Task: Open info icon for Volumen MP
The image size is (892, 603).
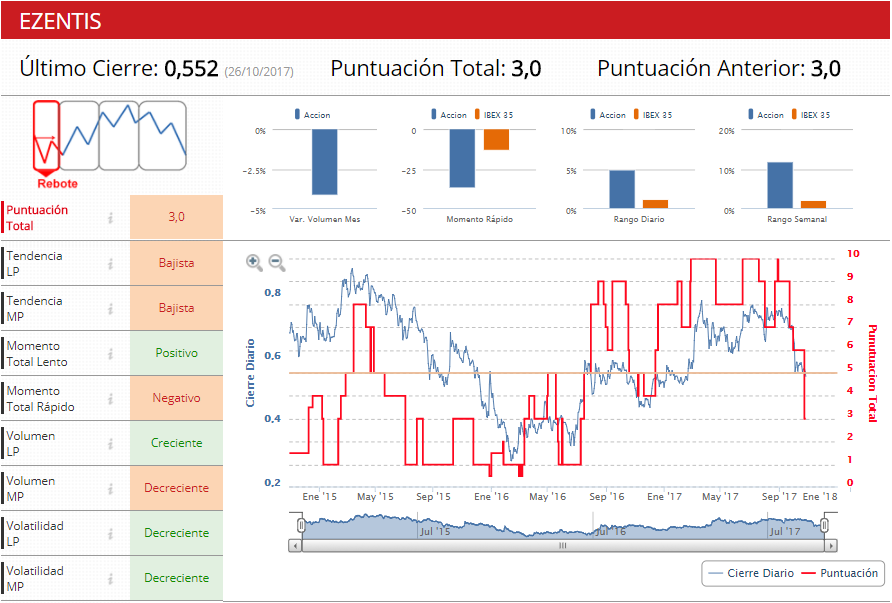Action: coord(111,488)
